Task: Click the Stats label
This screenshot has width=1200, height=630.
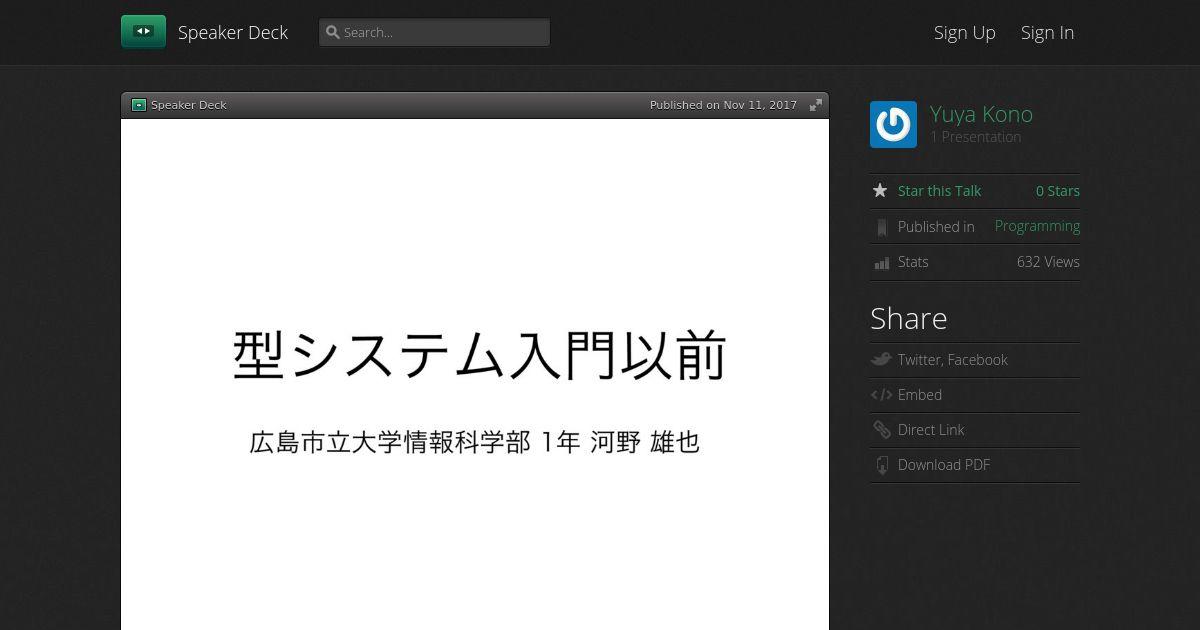Action: pos(913,262)
